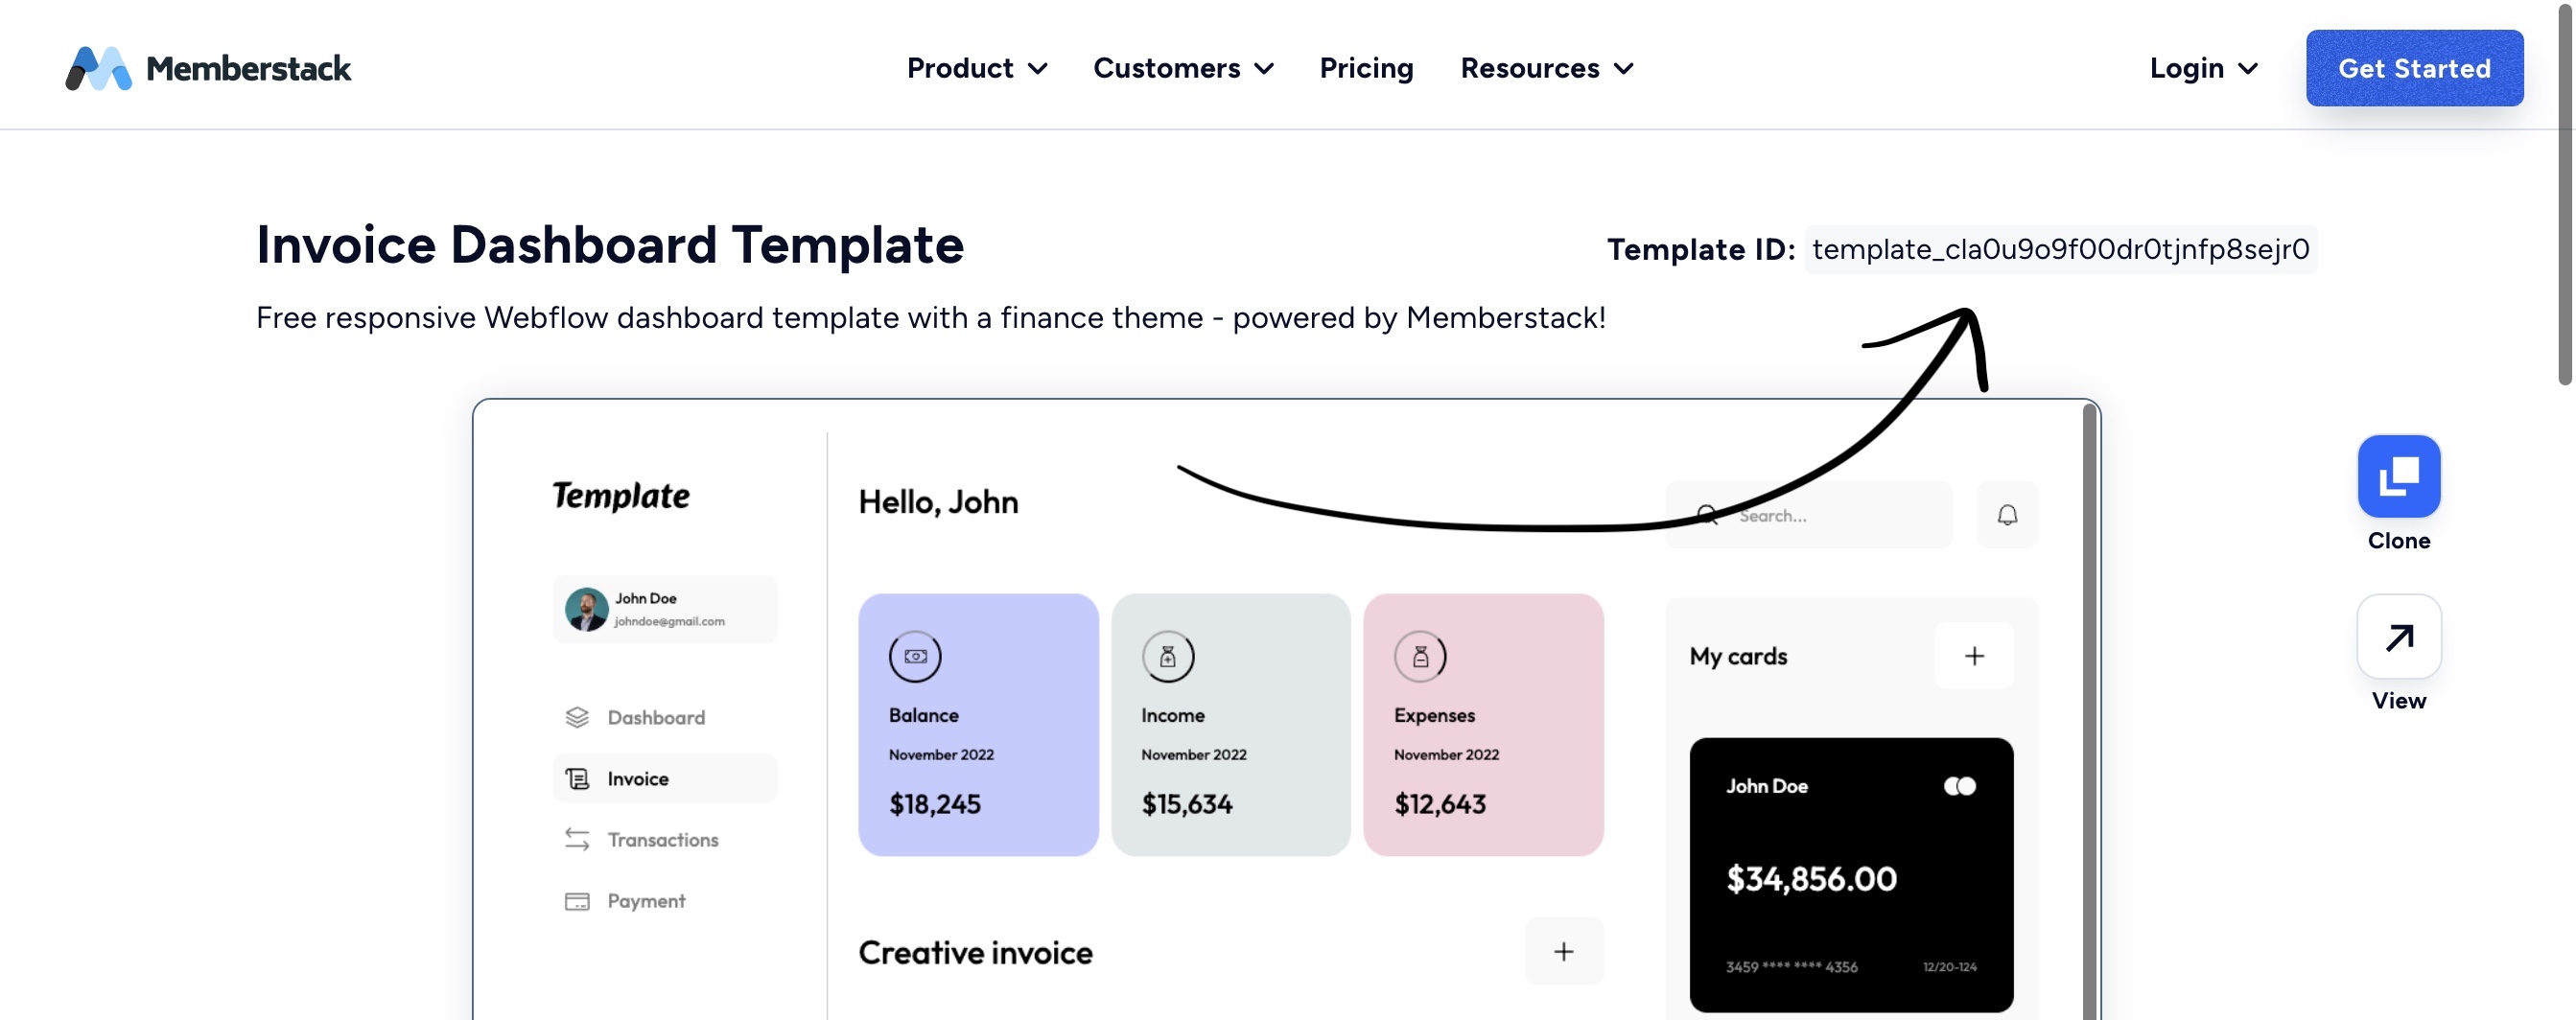Image resolution: width=2576 pixels, height=1020 pixels.
Task: Select Invoice in the template sidebar
Action: 664,778
